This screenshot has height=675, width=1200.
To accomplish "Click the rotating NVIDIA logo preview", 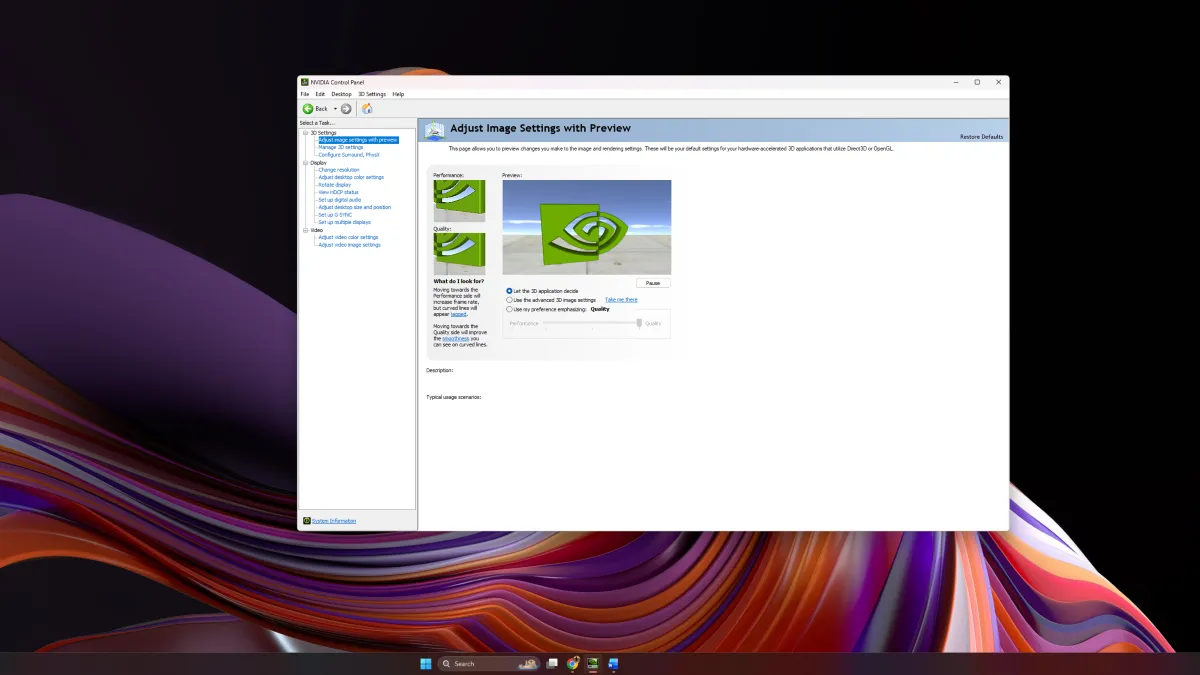I will pos(587,227).
